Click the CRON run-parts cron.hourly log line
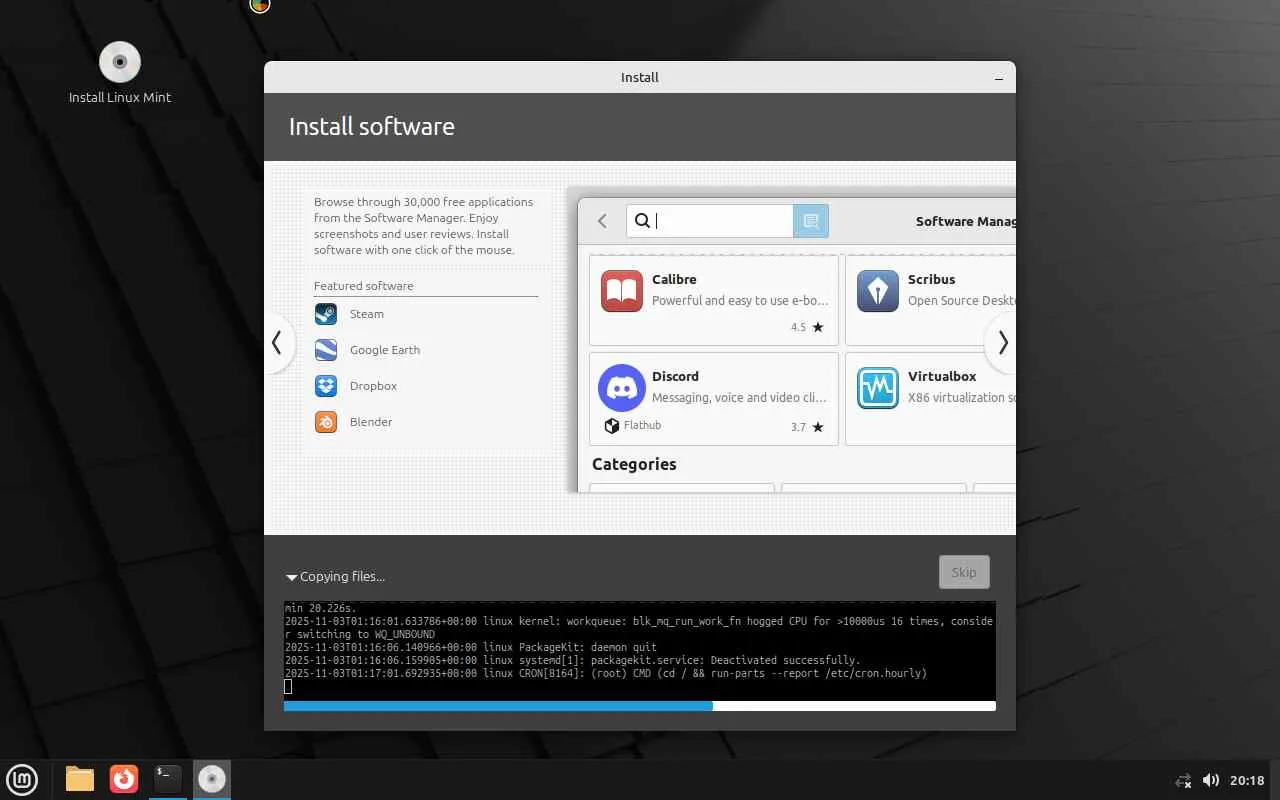Image resolution: width=1280 pixels, height=800 pixels. [606, 673]
